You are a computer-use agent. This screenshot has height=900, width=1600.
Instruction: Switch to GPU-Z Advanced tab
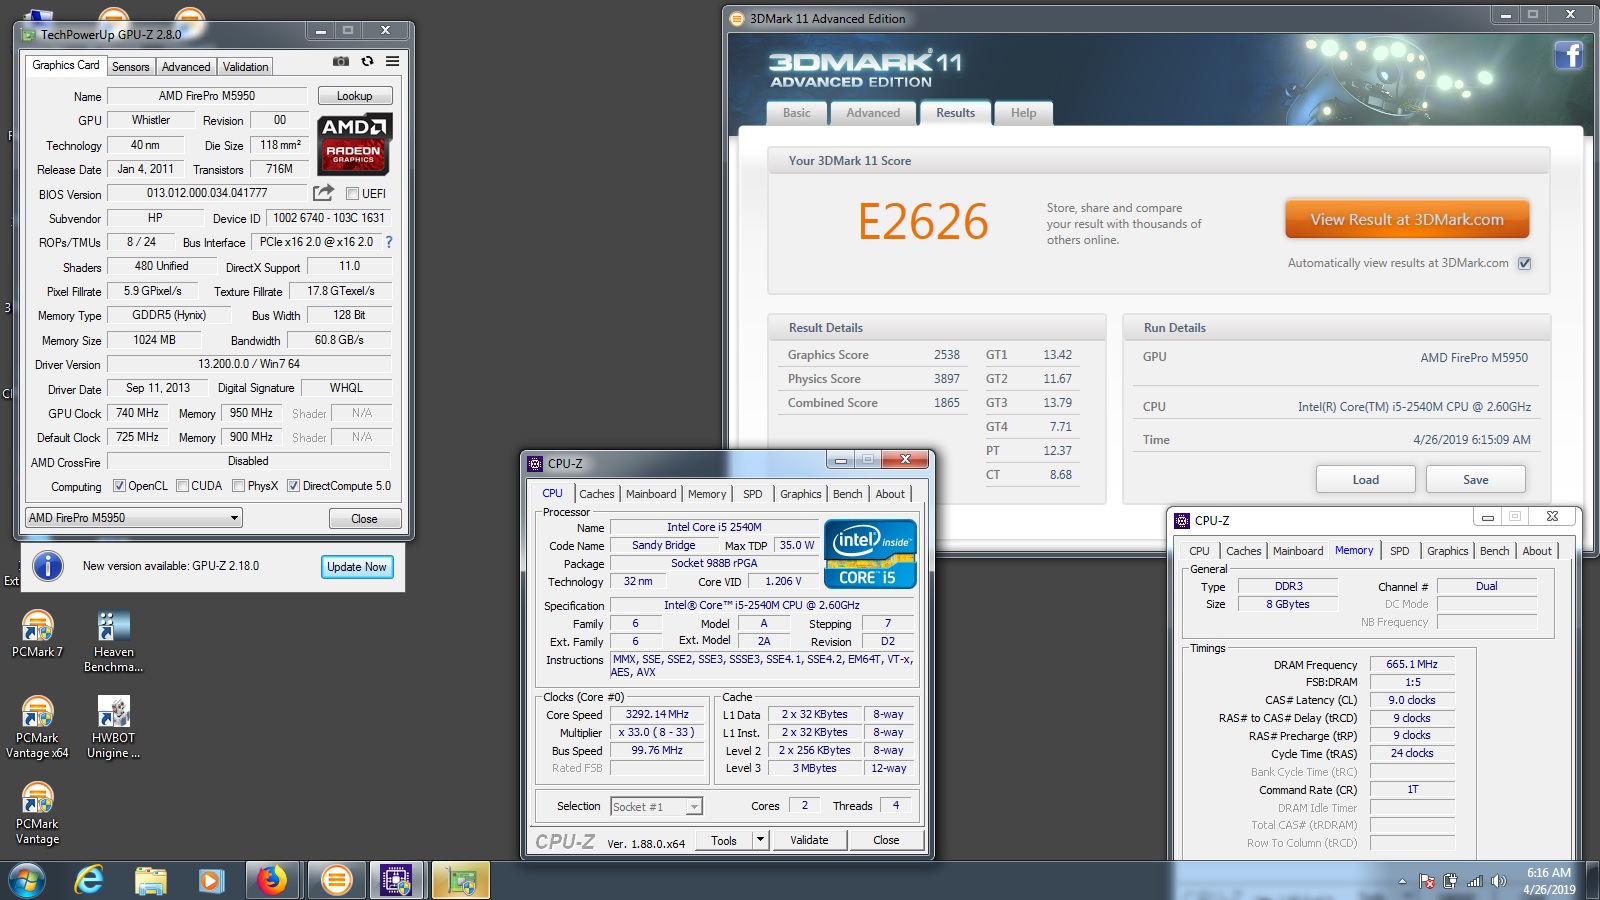[x=186, y=67]
